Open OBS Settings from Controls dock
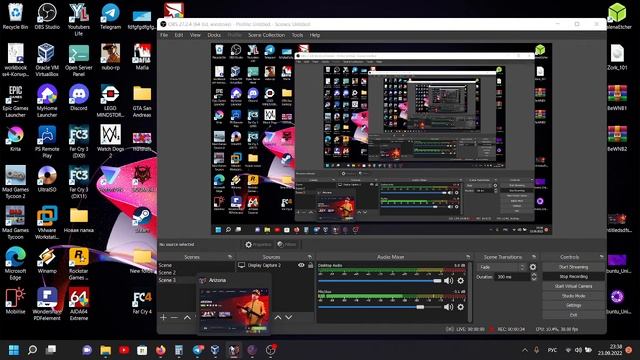Image resolution: width=640 pixels, height=360 pixels. [573, 305]
